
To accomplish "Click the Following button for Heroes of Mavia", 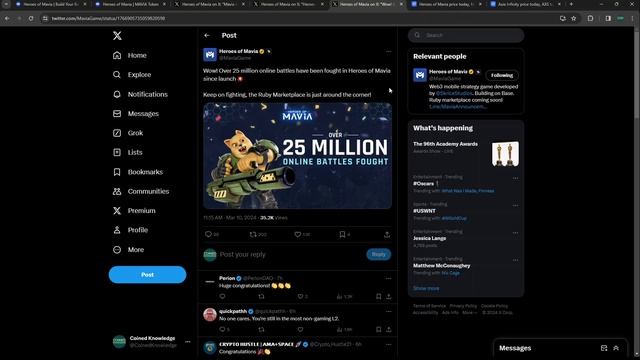I will click(502, 76).
